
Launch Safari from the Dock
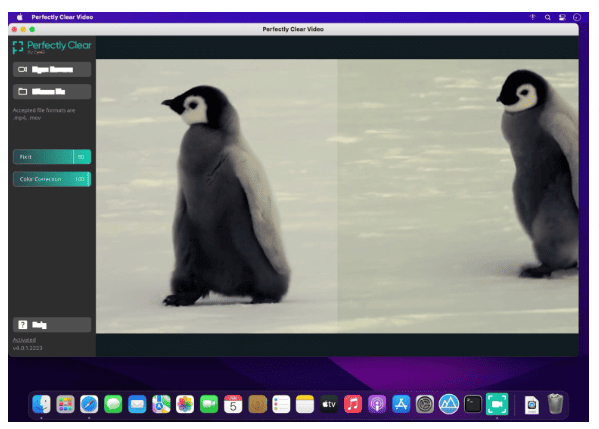coord(89,404)
